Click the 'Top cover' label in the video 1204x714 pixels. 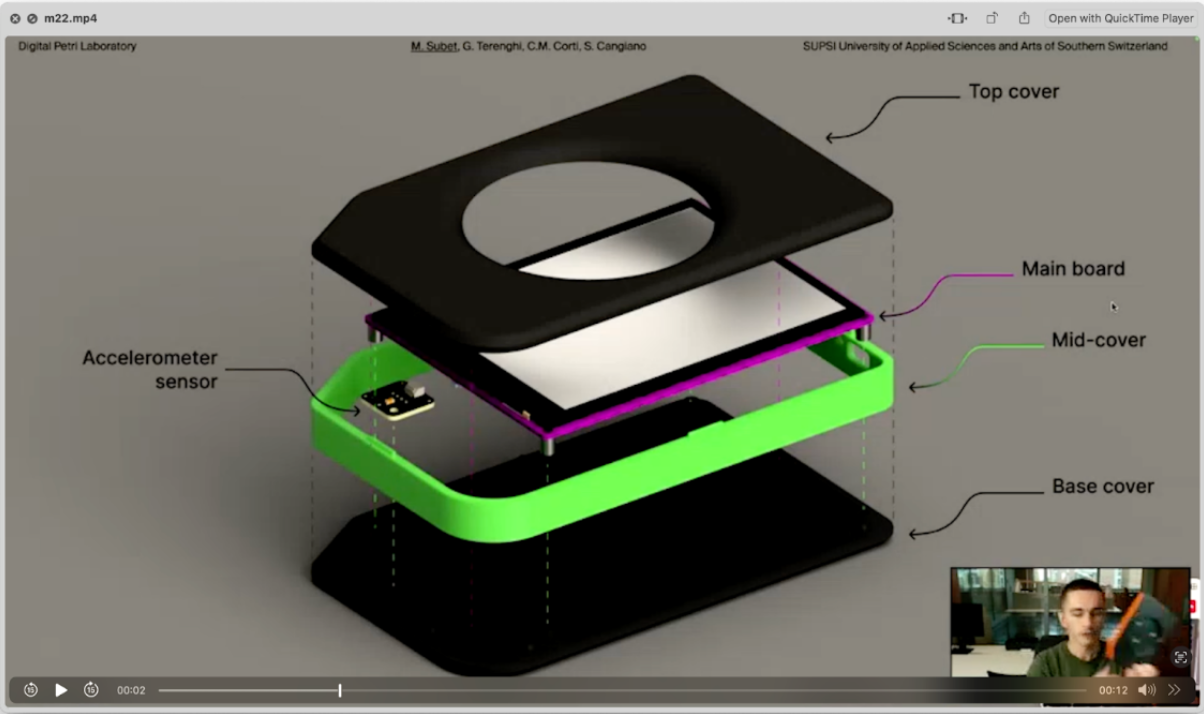[1013, 92]
